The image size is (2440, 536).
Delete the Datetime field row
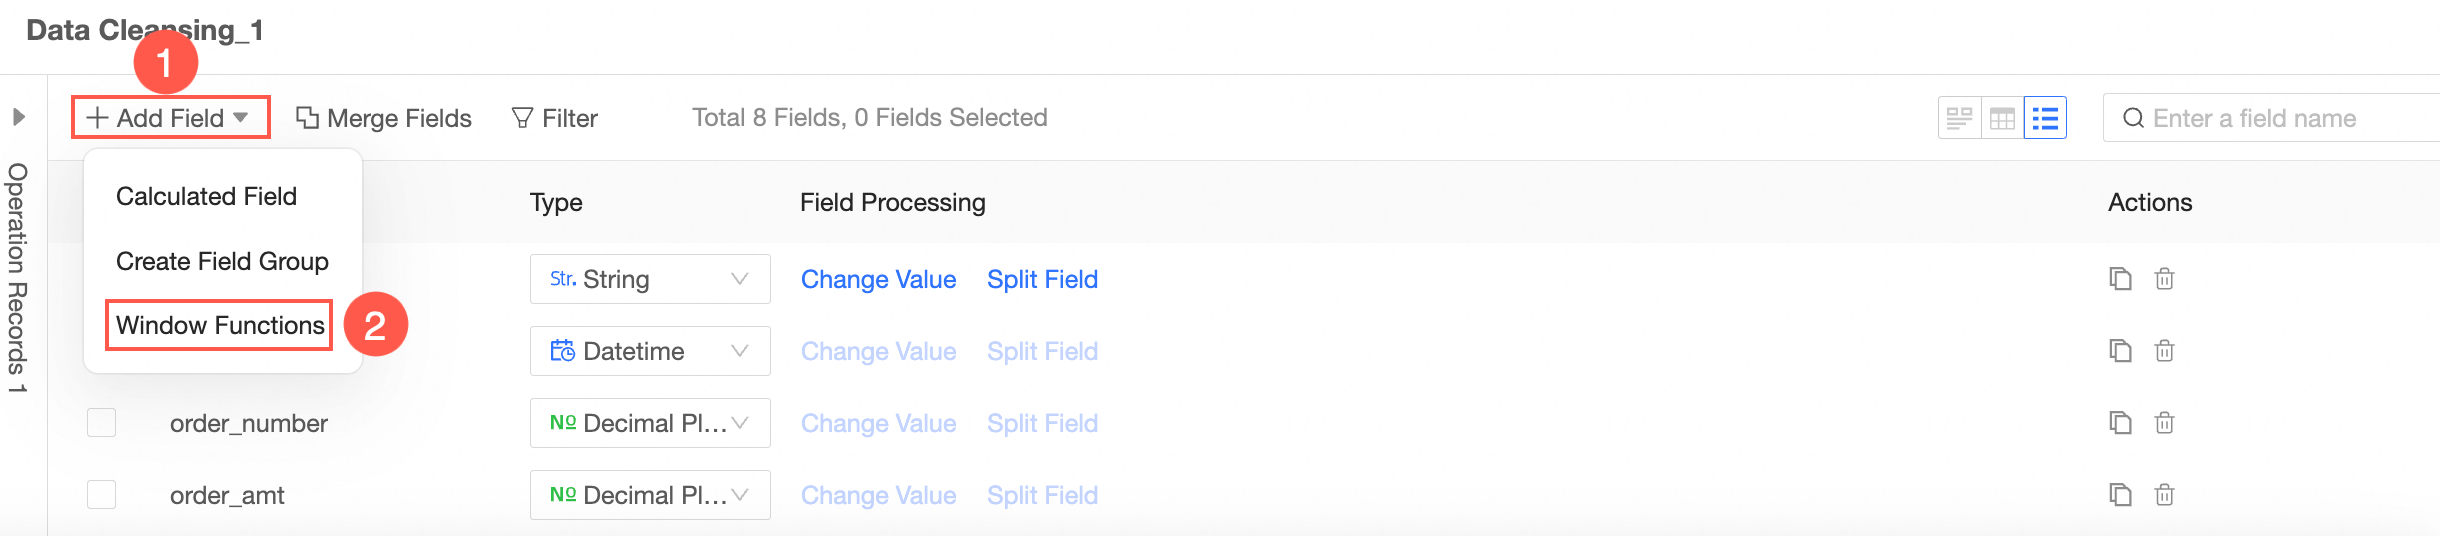[2164, 351]
